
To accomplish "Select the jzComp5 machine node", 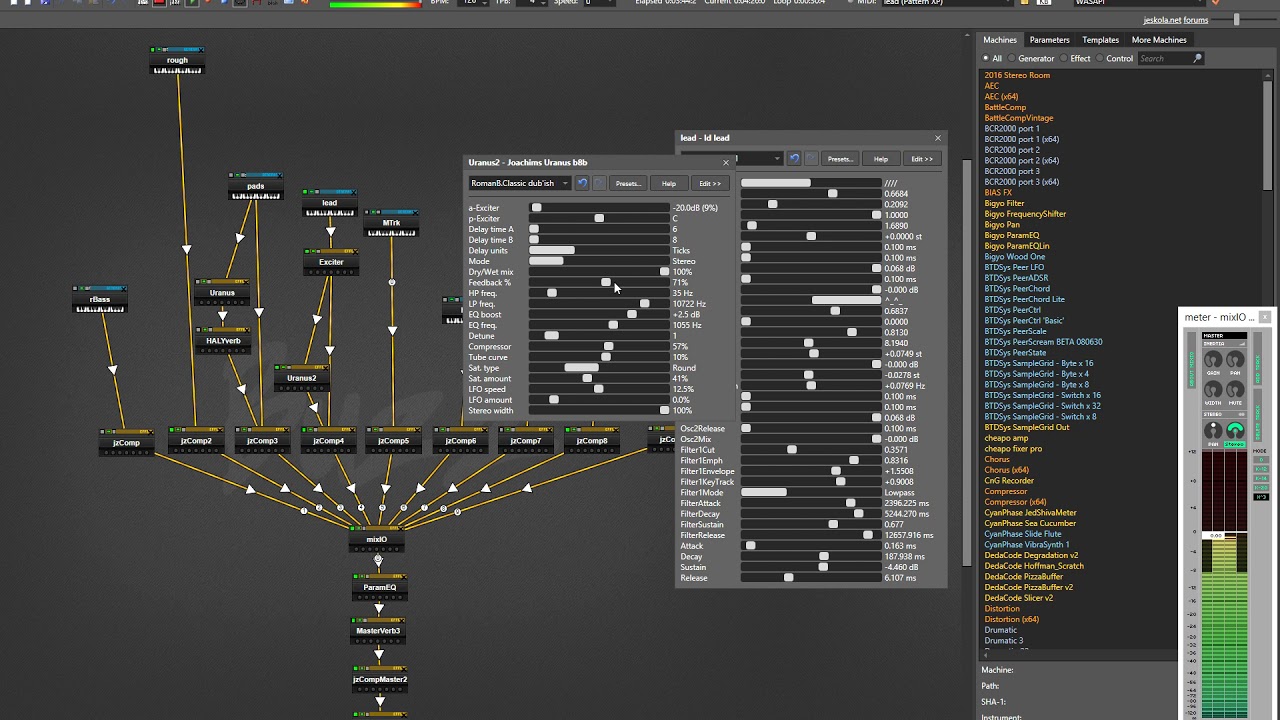I will (x=393, y=441).
